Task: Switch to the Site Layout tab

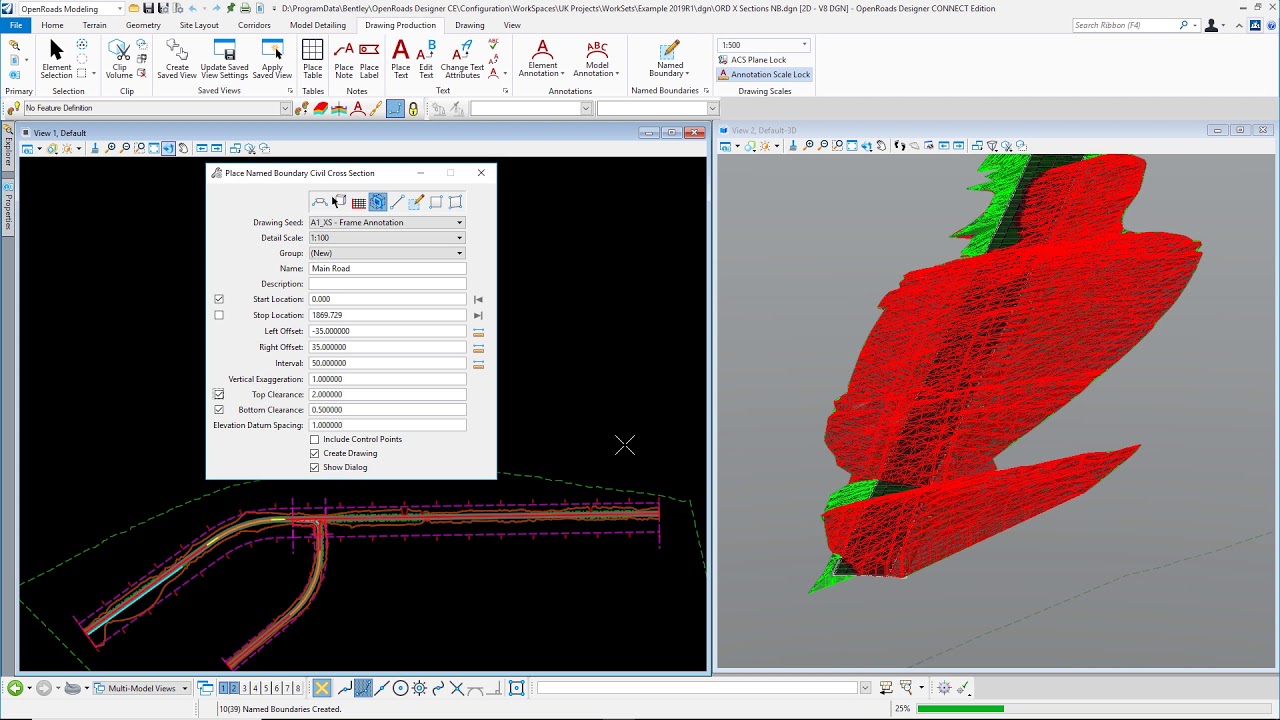Action: click(x=199, y=25)
